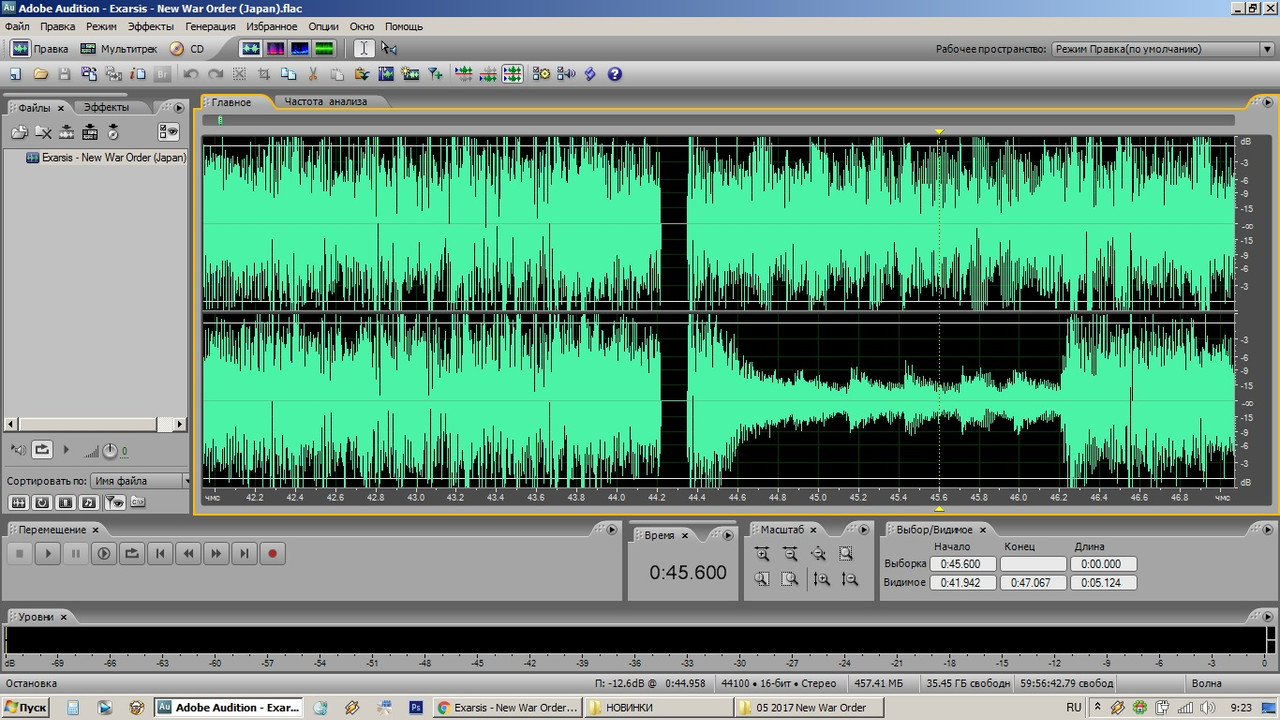1280x720 pixels.
Task: Toggle show audio files filter
Action: [x=18, y=502]
